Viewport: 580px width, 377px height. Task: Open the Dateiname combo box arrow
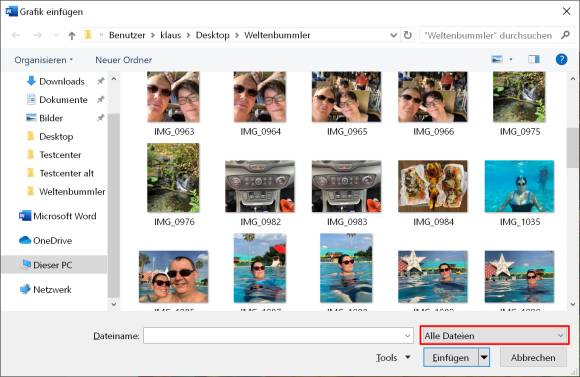click(x=407, y=336)
